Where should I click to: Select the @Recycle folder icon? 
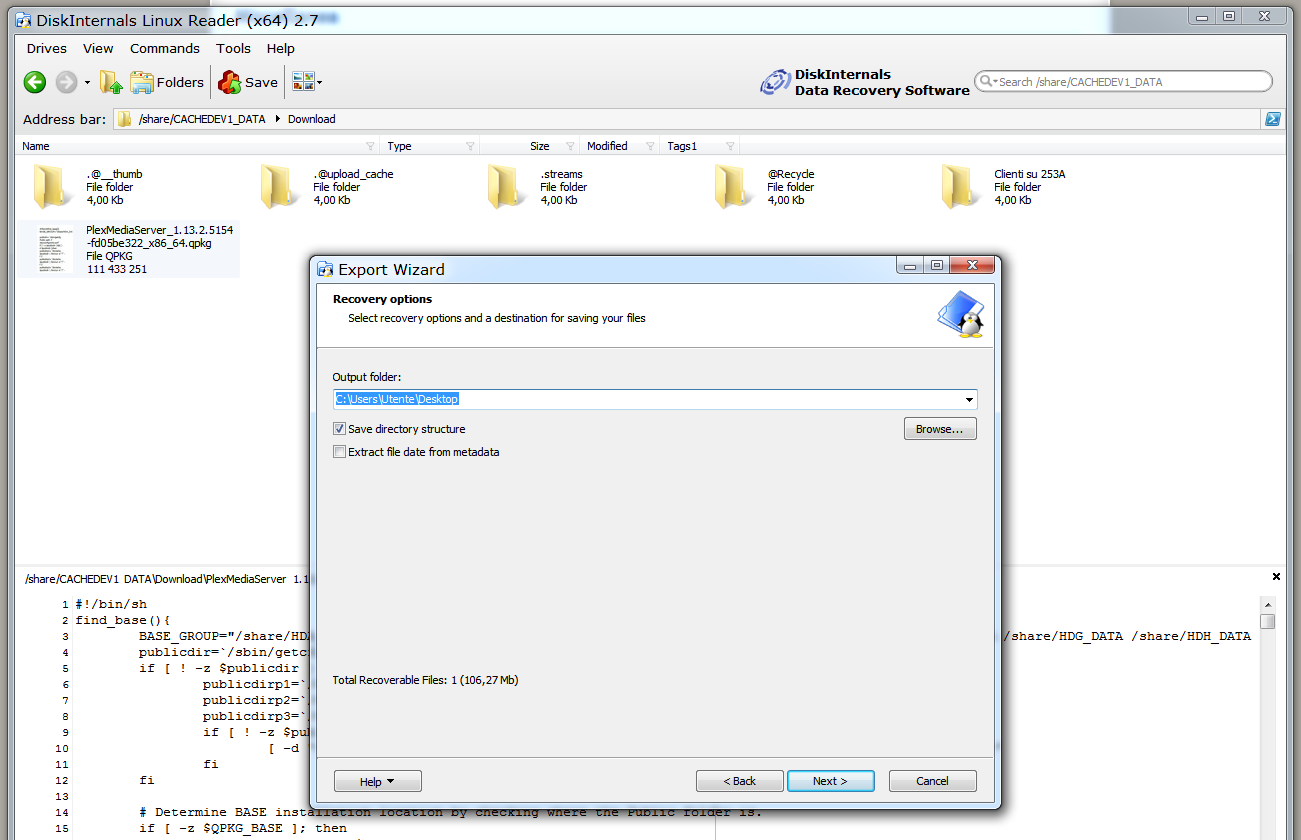(x=732, y=186)
